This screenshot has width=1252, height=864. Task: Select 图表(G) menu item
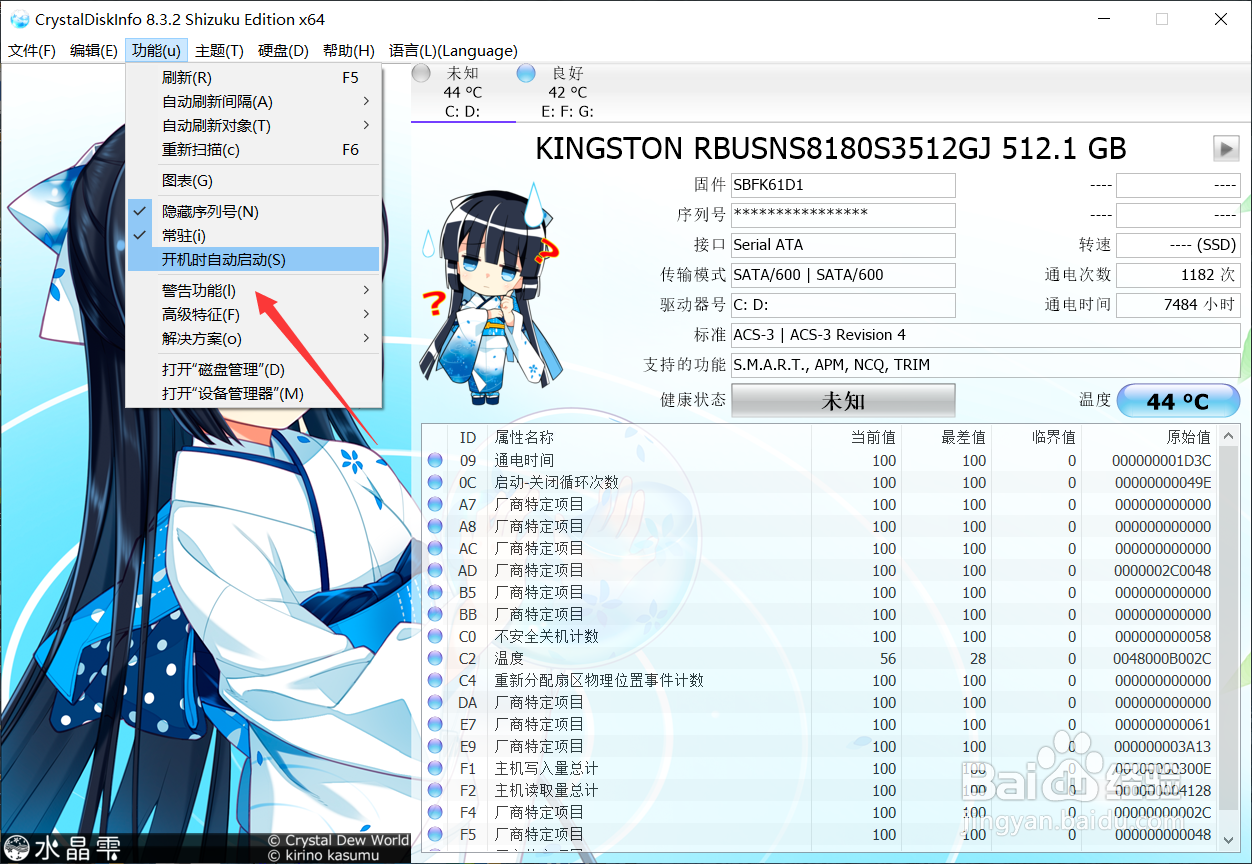tap(254, 181)
